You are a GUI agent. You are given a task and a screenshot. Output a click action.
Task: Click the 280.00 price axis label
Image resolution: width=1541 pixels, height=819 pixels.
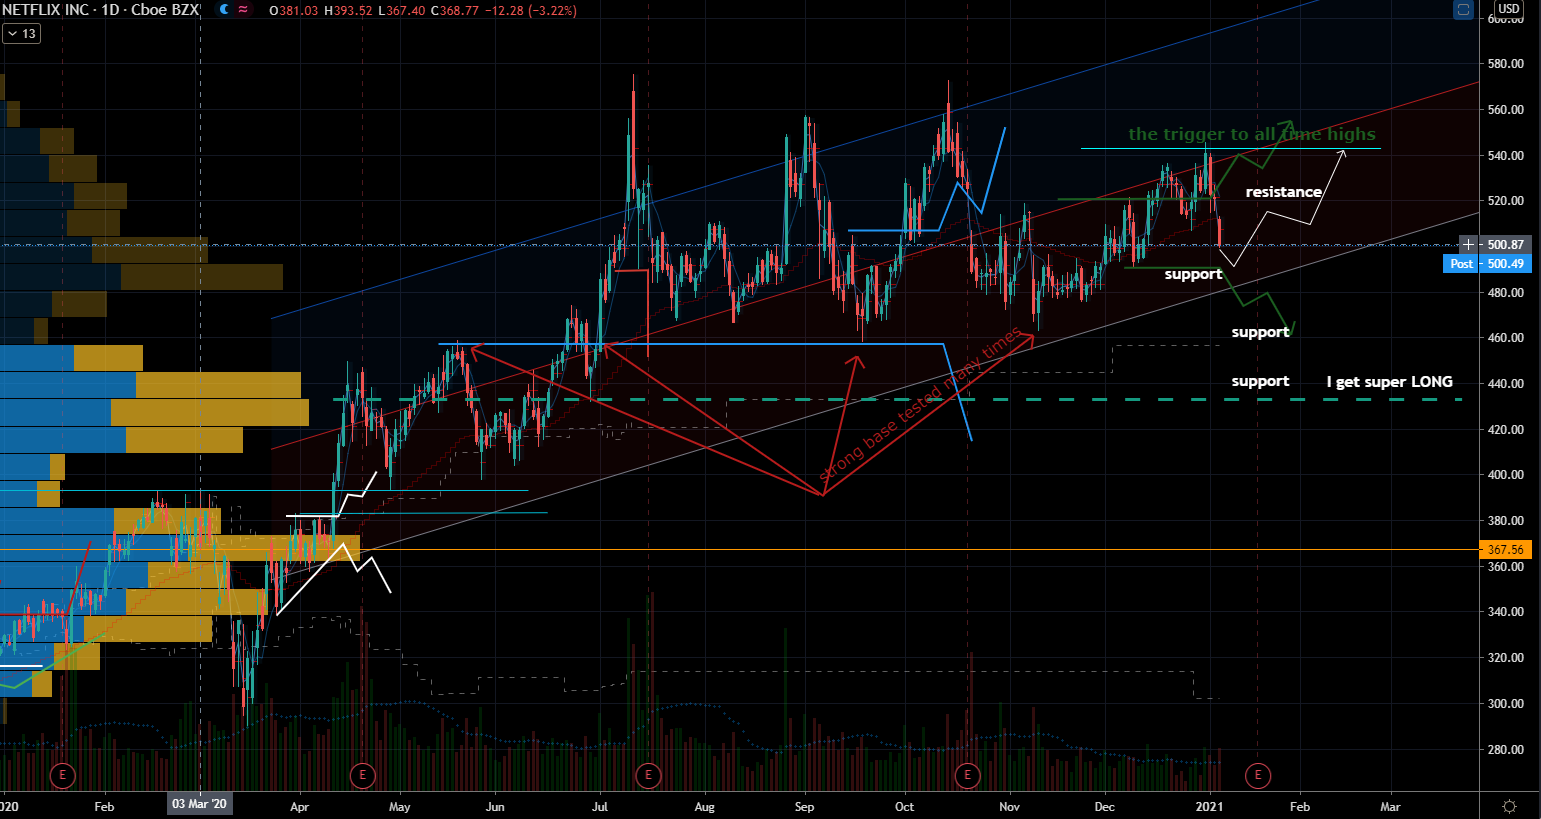pos(1505,750)
